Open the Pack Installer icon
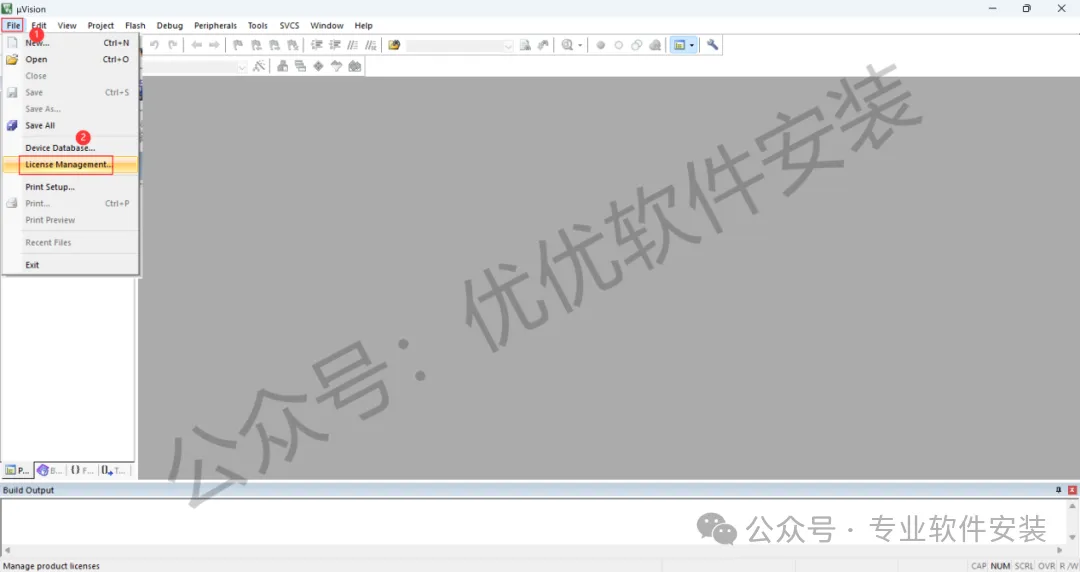 tap(355, 66)
